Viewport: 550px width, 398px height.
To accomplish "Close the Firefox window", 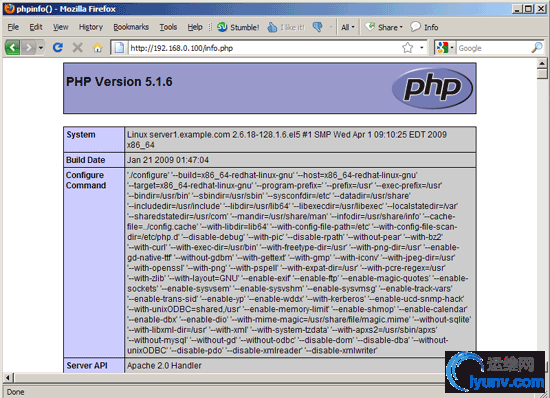I will point(541,9).
